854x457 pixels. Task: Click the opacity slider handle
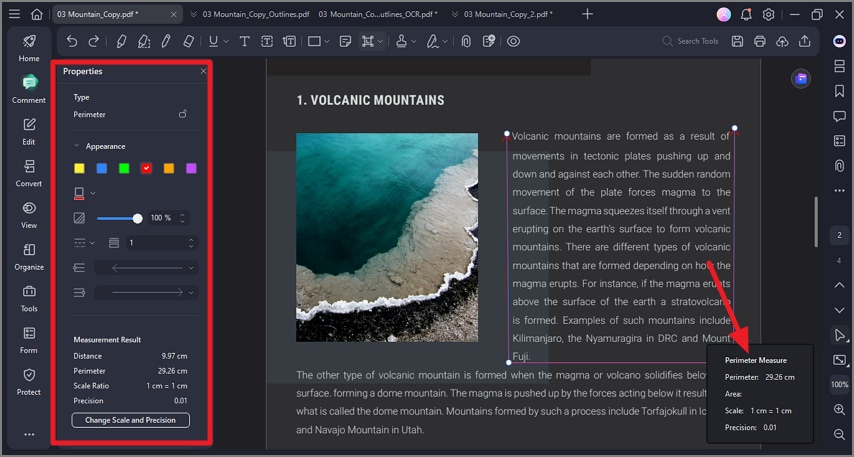point(137,218)
